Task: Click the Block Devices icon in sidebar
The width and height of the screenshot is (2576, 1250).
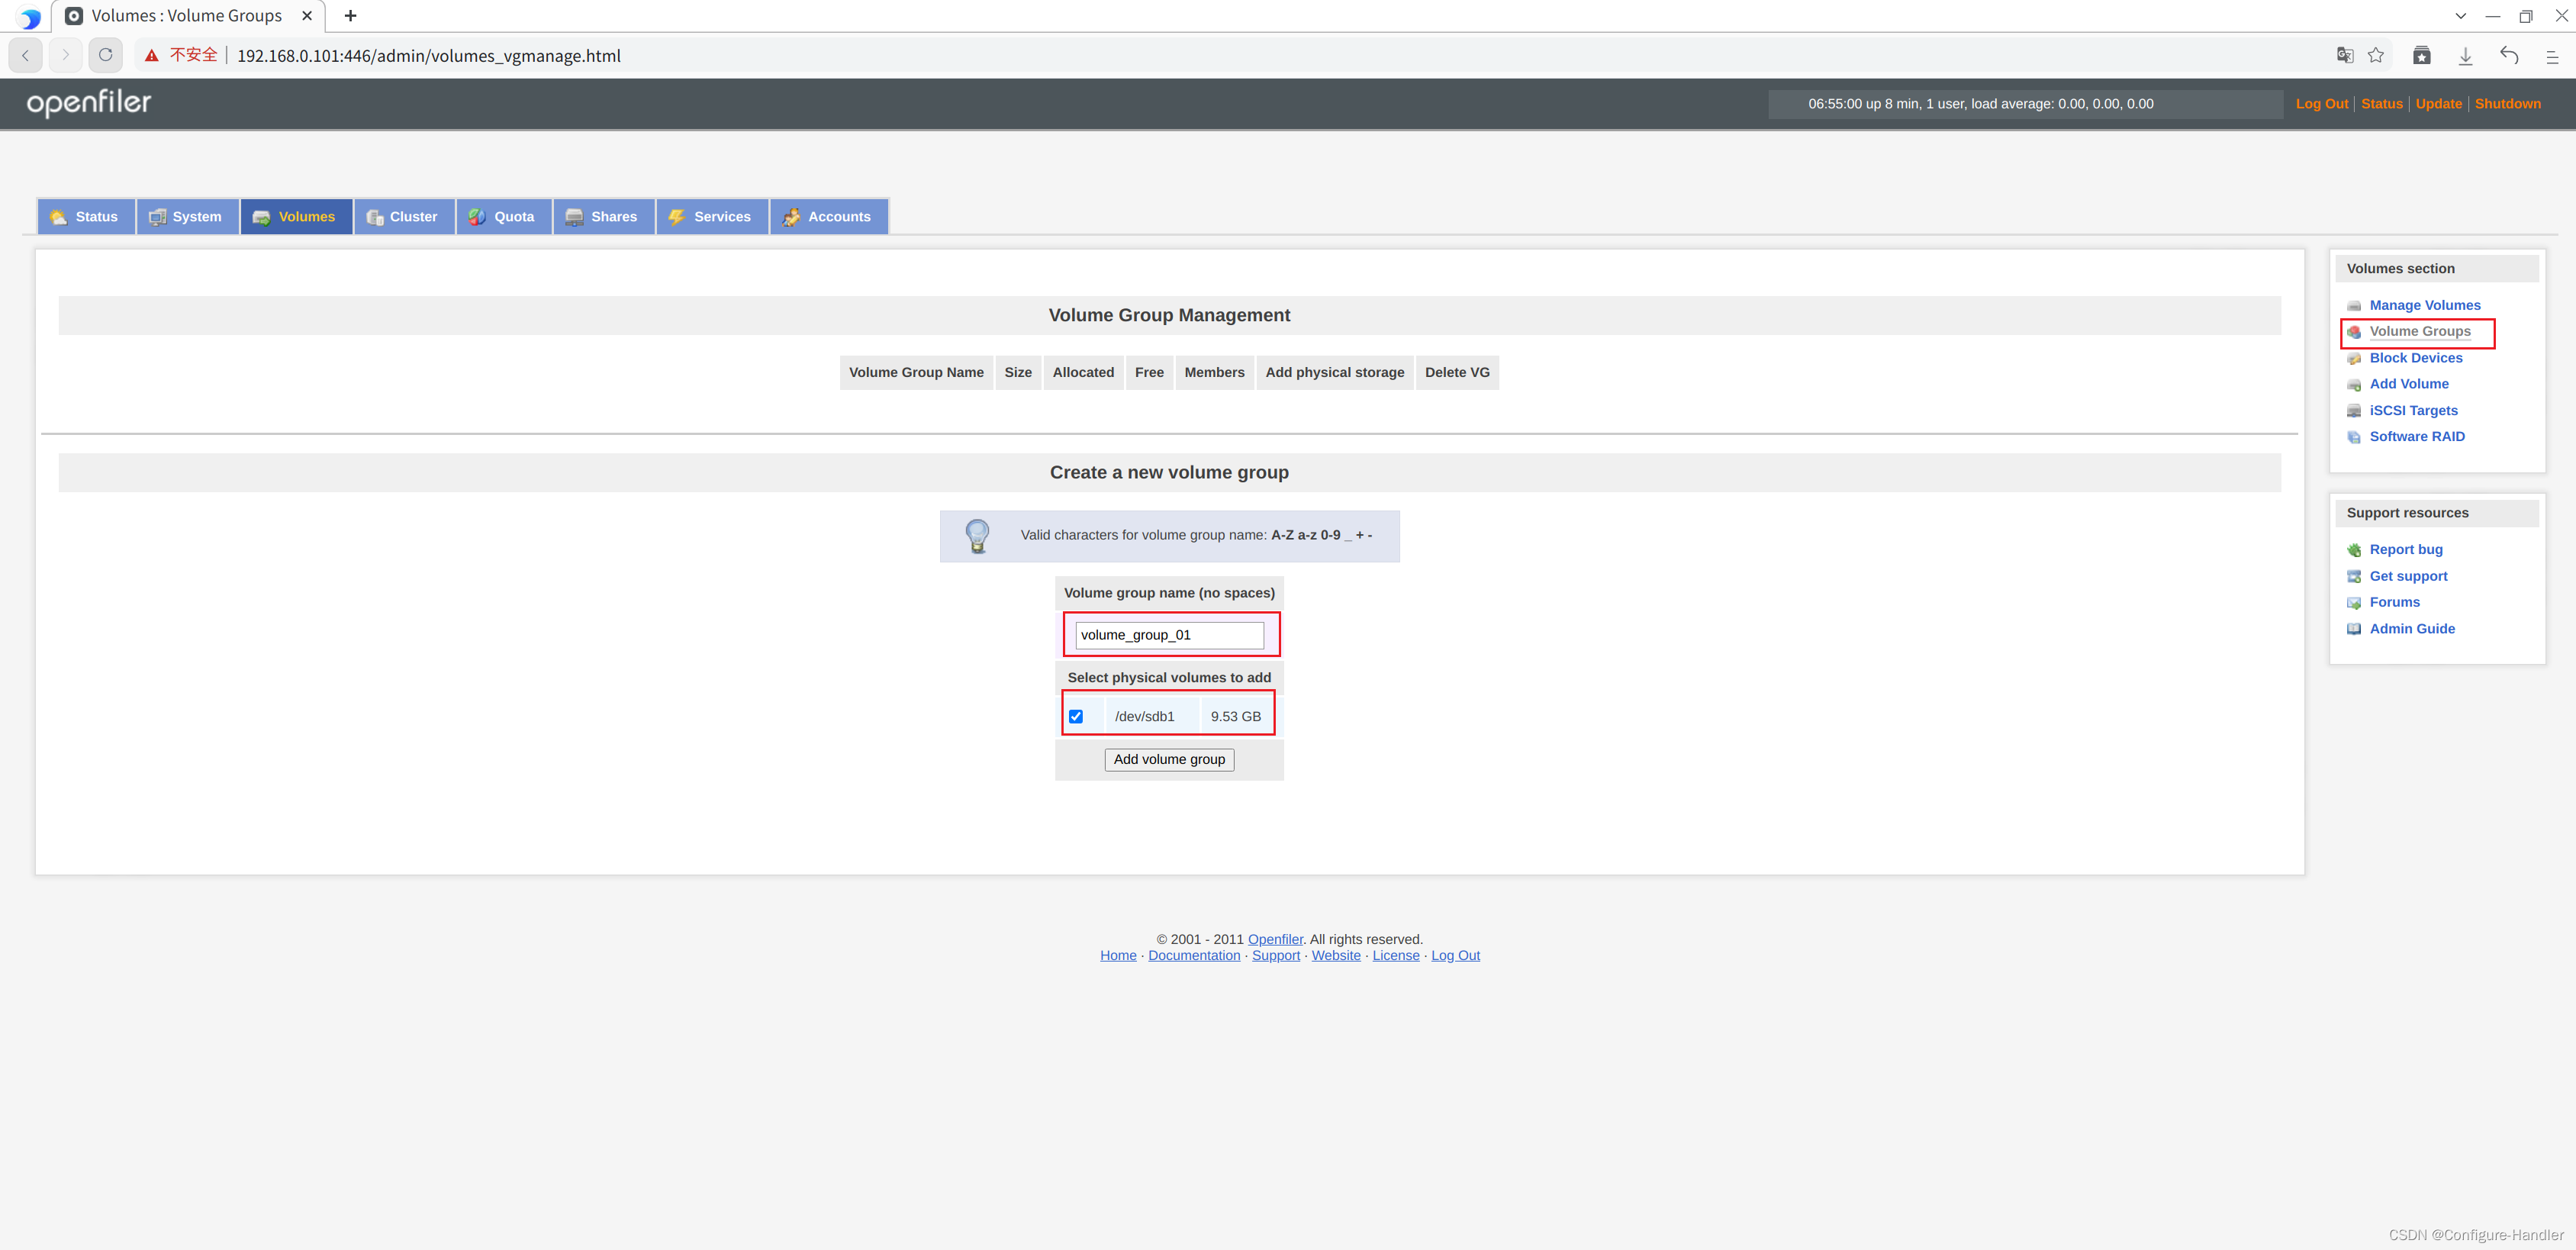Action: 2354,358
